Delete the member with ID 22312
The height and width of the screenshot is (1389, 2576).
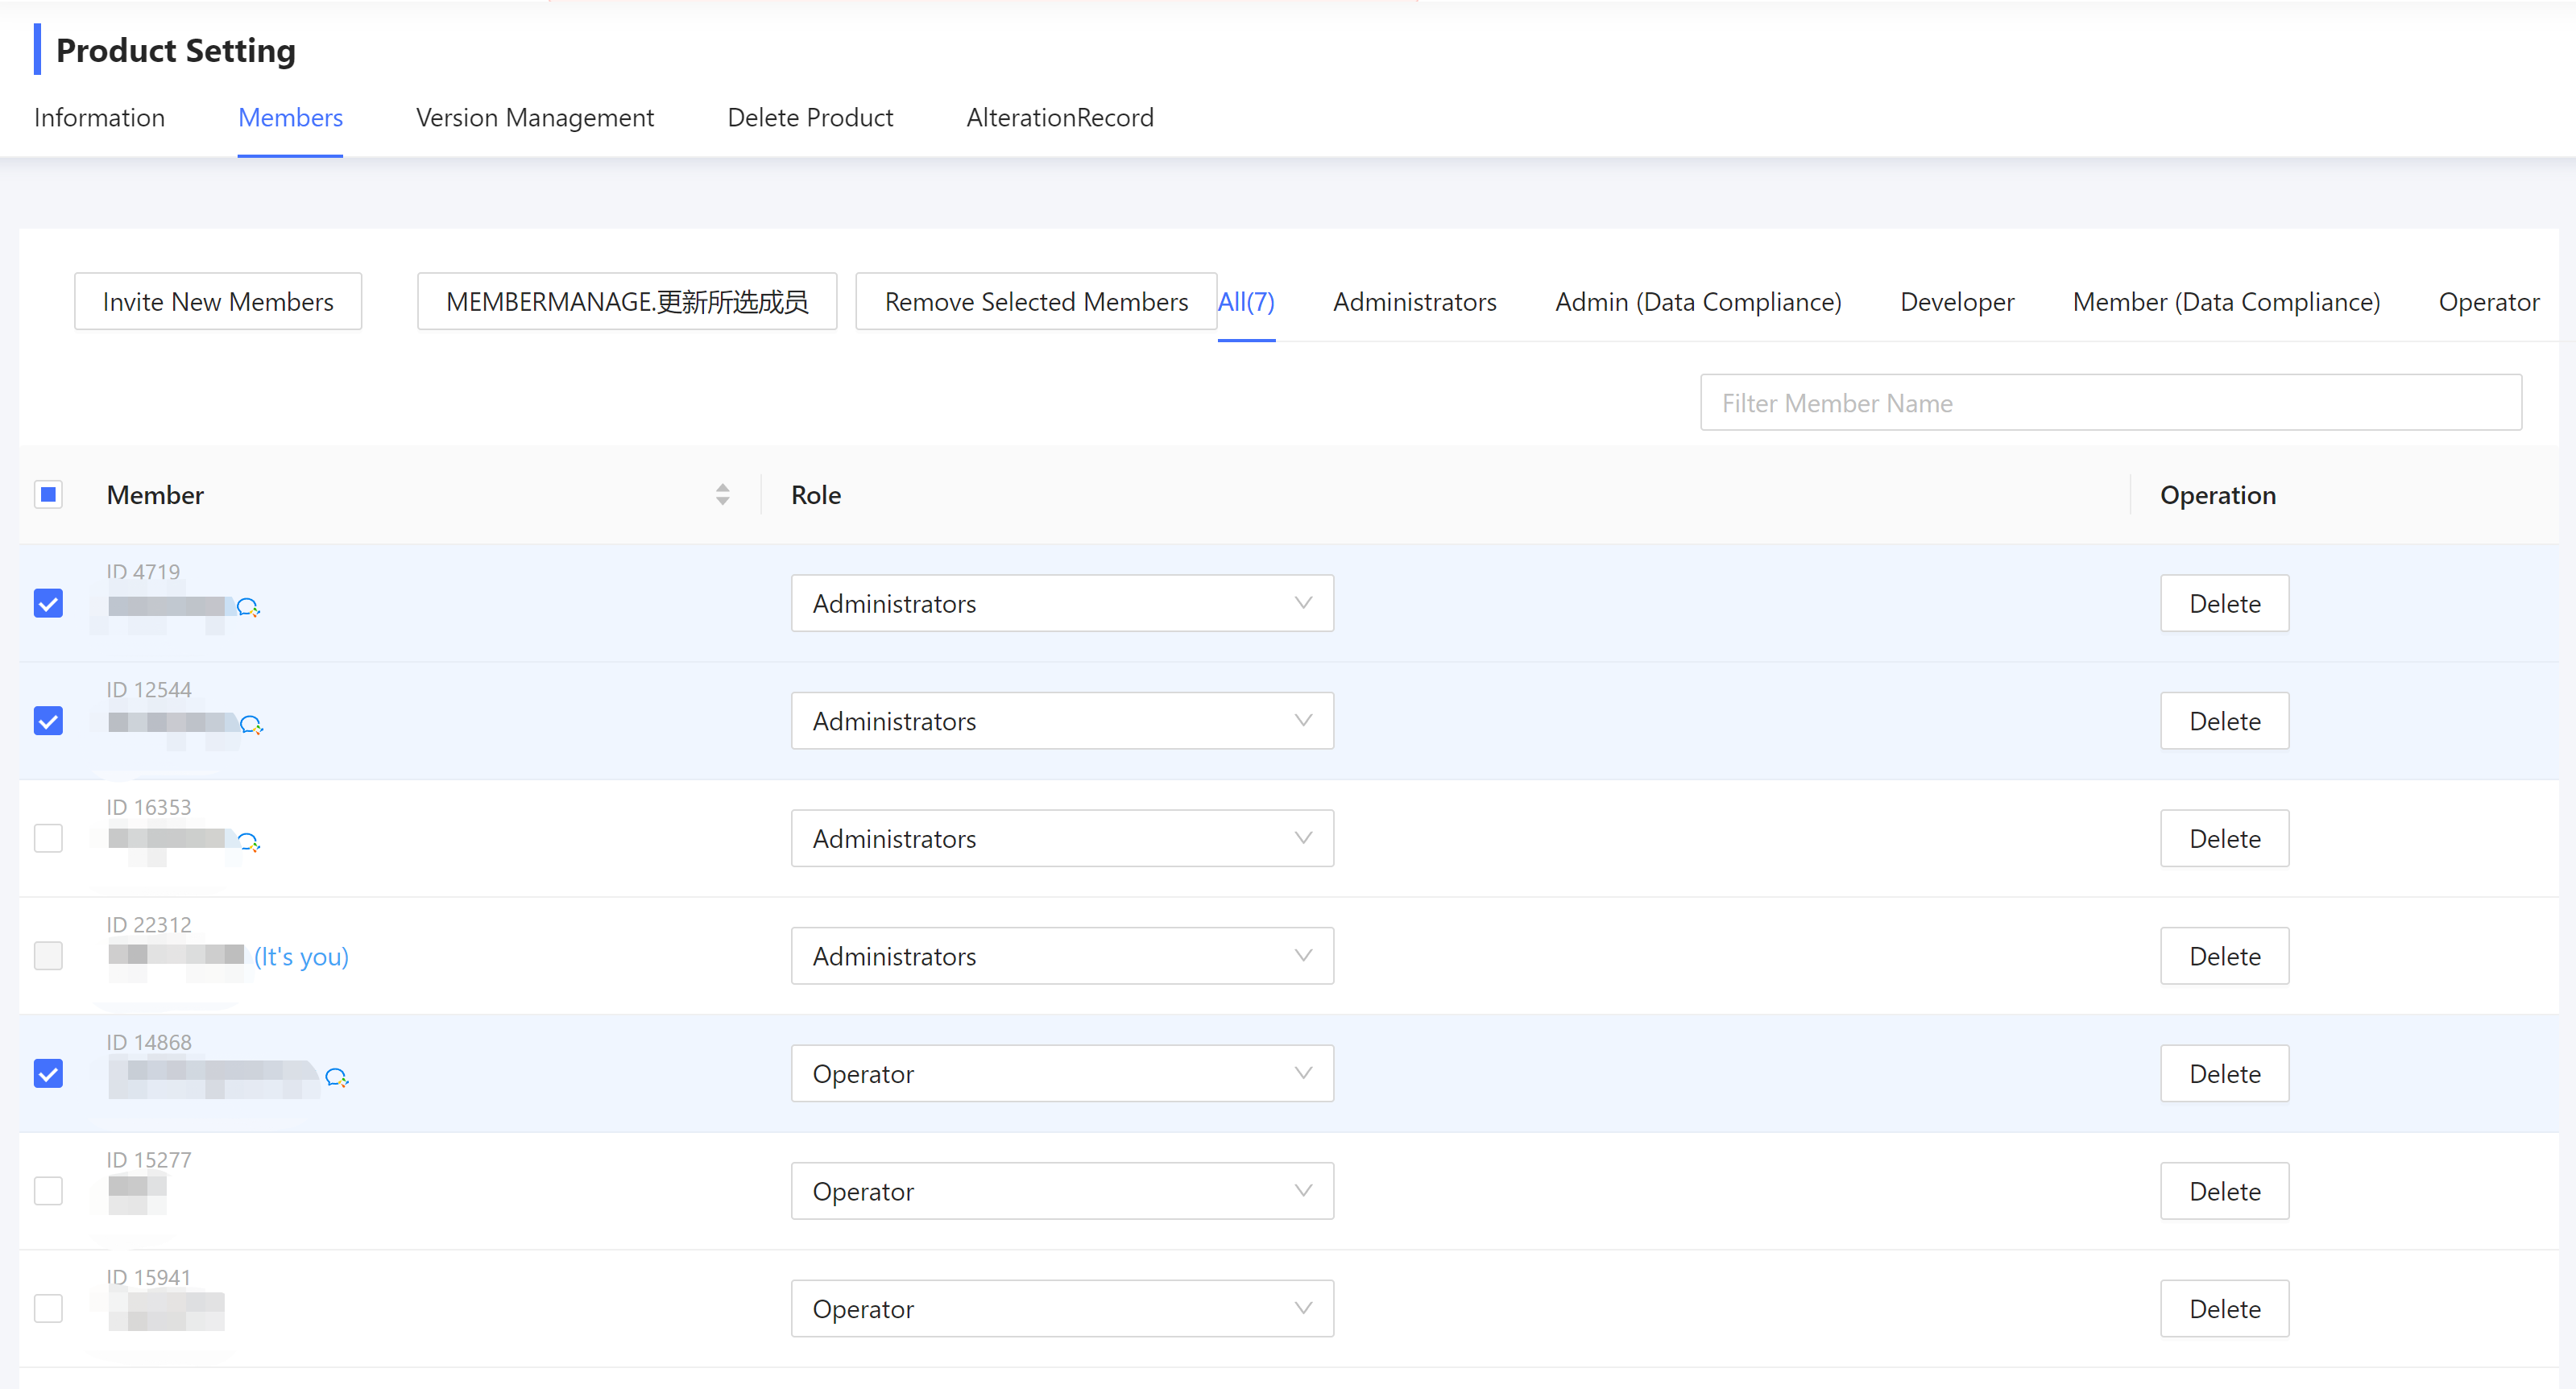2224,956
